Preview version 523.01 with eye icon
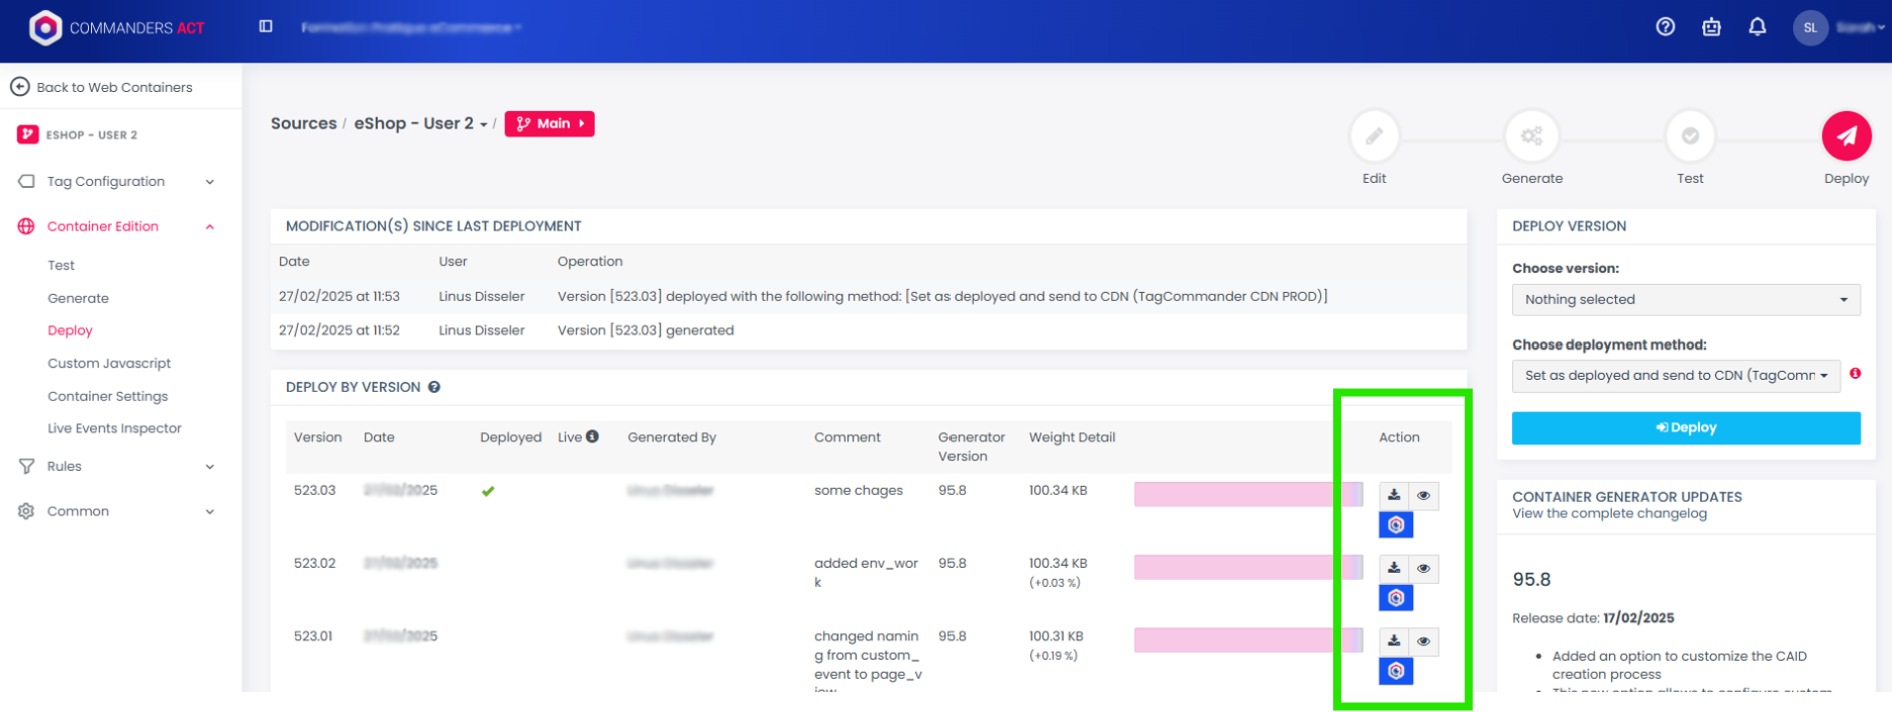1892x712 pixels. pos(1424,641)
